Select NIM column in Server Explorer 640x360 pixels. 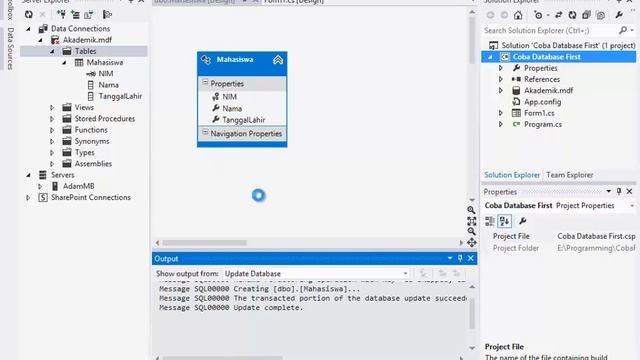[x=106, y=74]
